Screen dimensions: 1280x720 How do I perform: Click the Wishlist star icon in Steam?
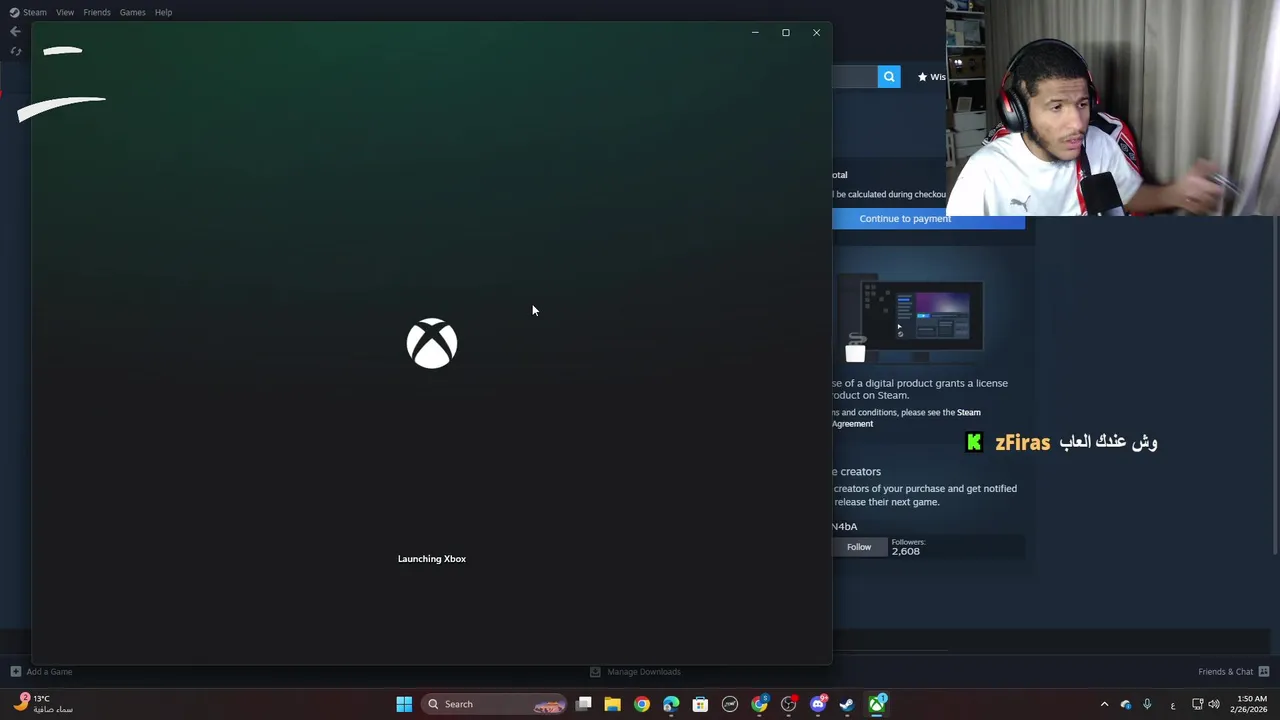click(922, 77)
